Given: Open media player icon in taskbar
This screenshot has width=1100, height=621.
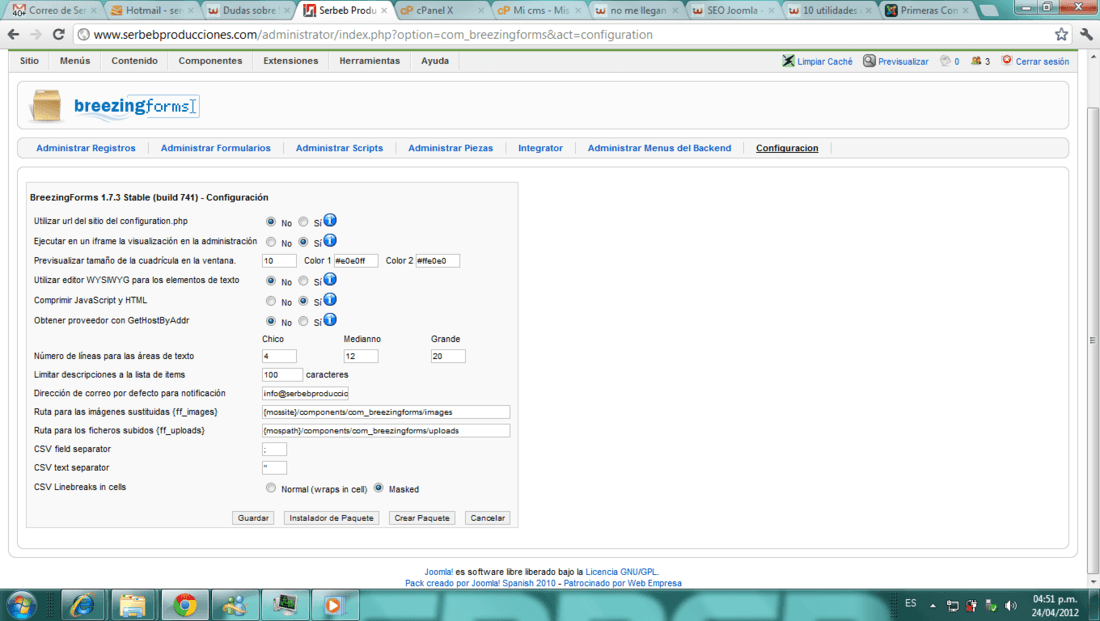Looking at the screenshot, I should 334,605.
